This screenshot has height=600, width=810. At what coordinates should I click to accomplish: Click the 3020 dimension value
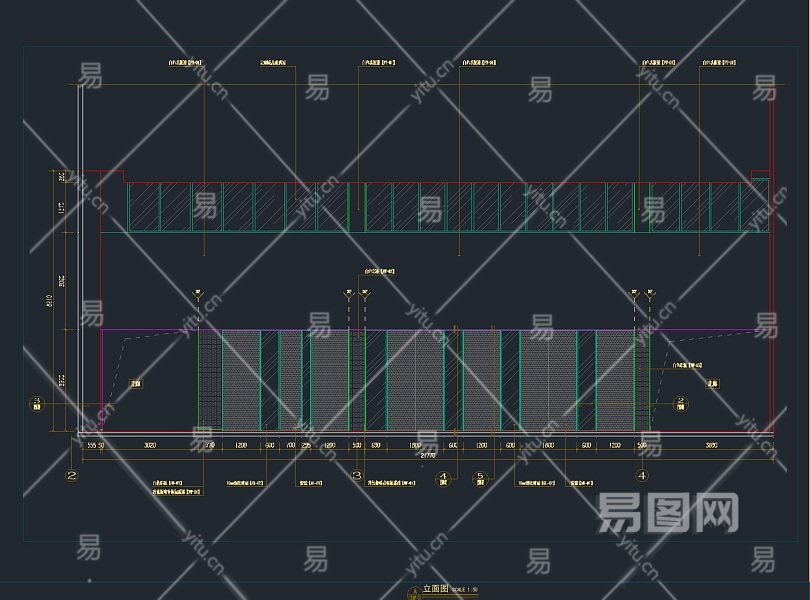click(x=150, y=445)
